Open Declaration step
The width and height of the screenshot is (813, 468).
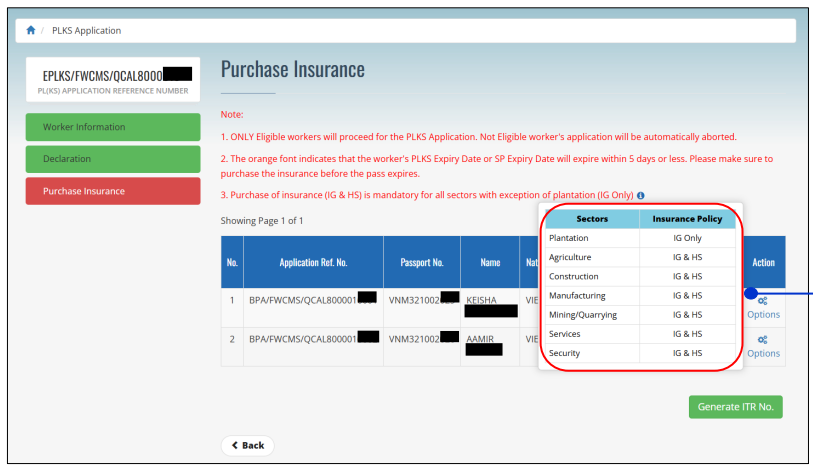tap(113, 159)
